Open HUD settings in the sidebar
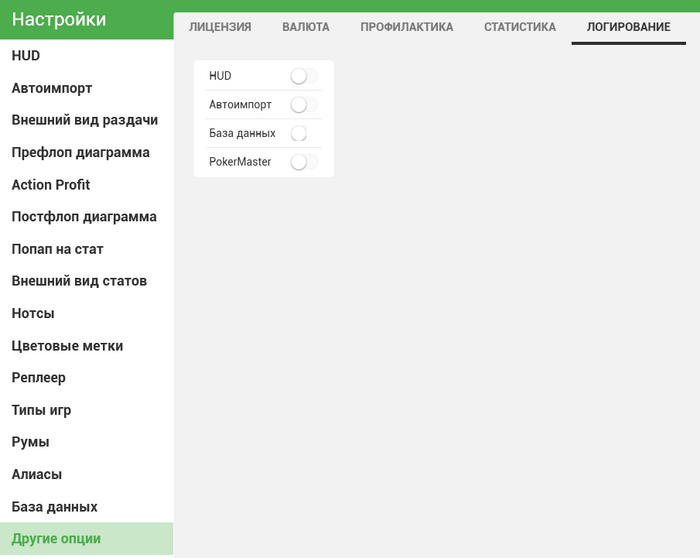 click(x=87, y=56)
